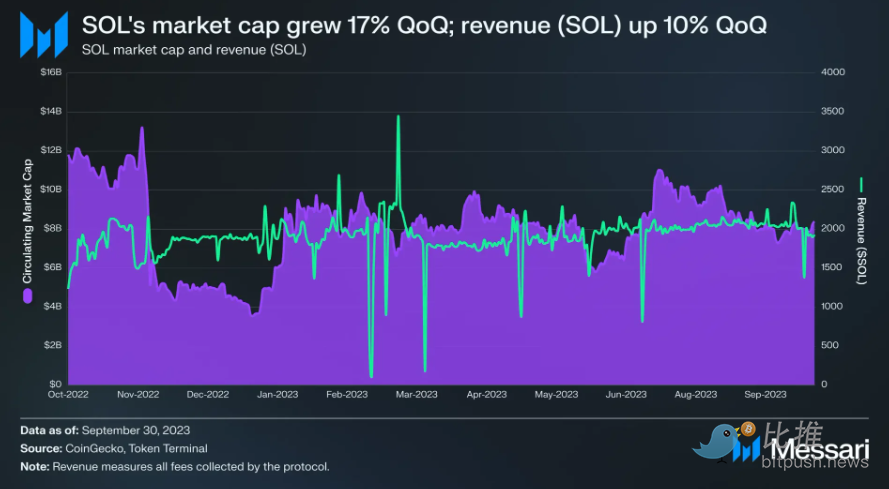This screenshot has height=489, width=889.
Task: Click the Oct-2022 date label
Action: pos(68,394)
